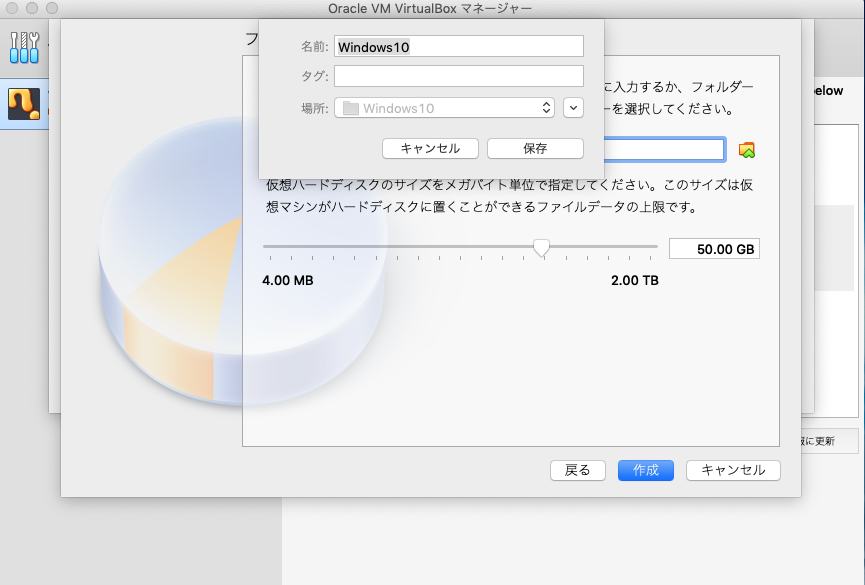Click the disk size slider handle
865x585 pixels.
pos(541,247)
